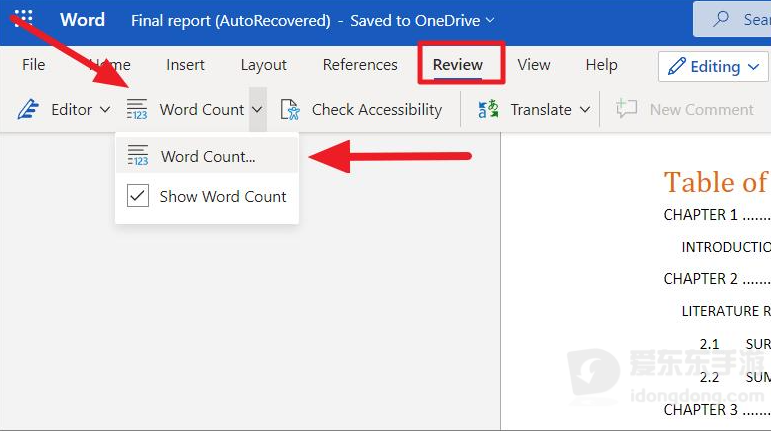
Task: Click the search magnifier icon
Action: (721, 19)
